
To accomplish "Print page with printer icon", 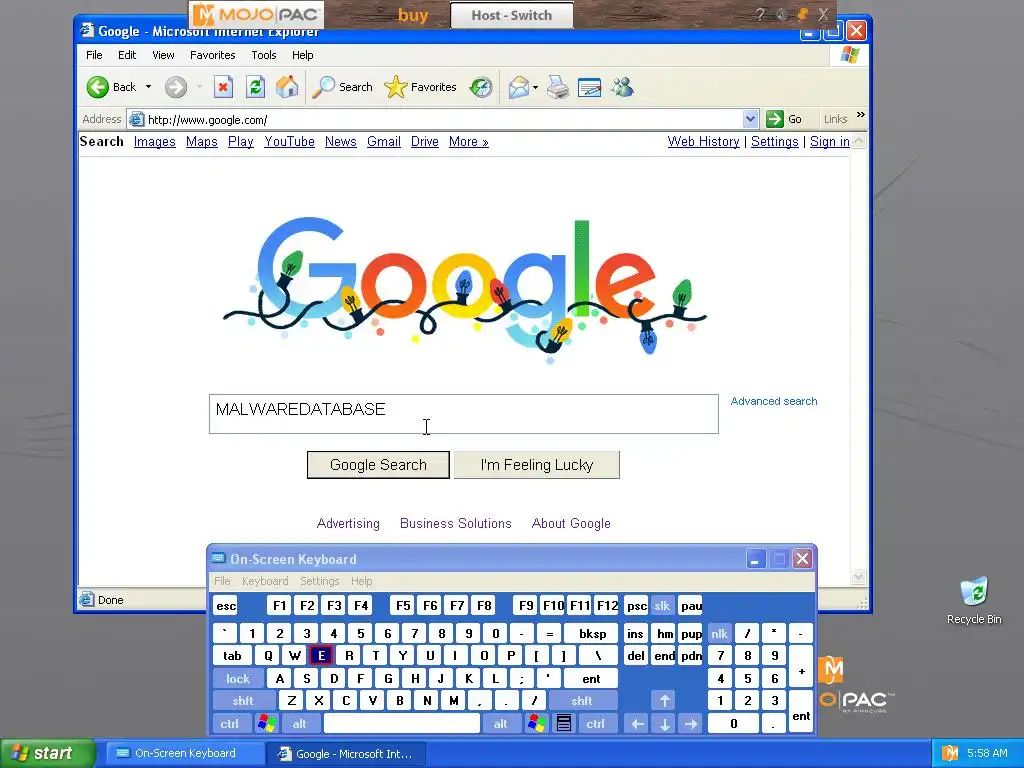I will (x=558, y=87).
